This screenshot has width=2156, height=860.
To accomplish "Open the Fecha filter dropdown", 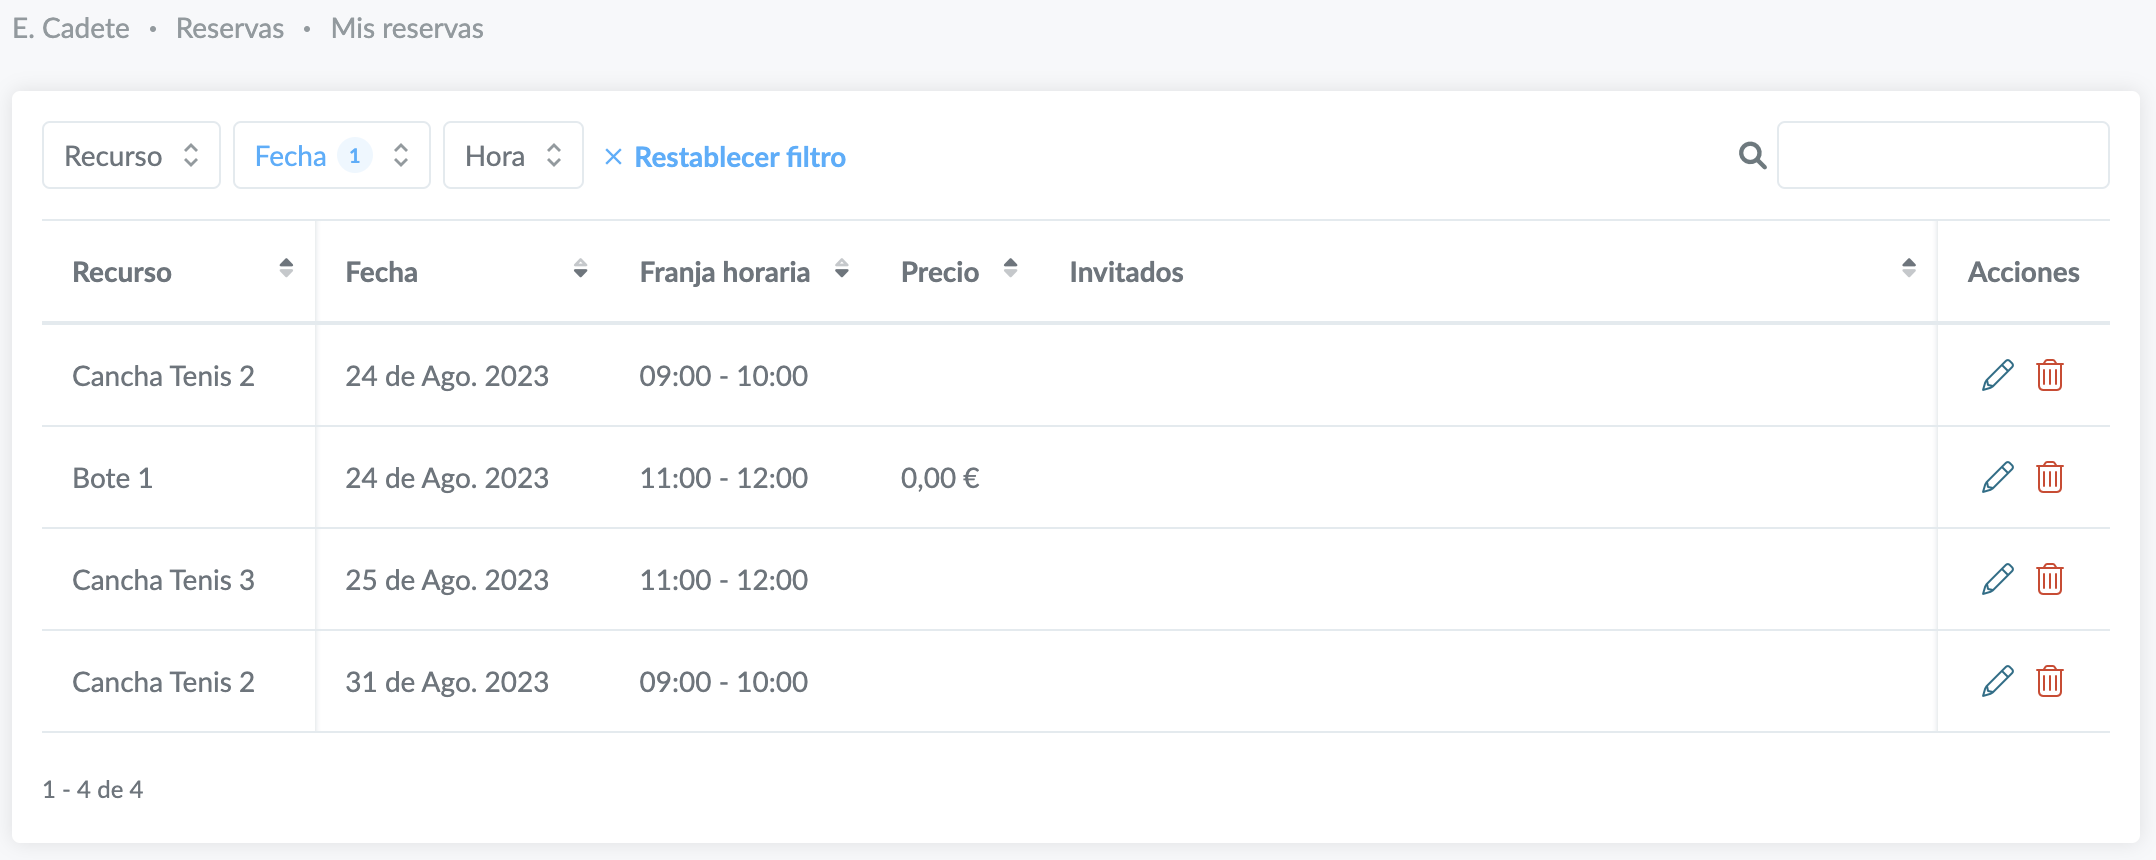I will pos(331,156).
